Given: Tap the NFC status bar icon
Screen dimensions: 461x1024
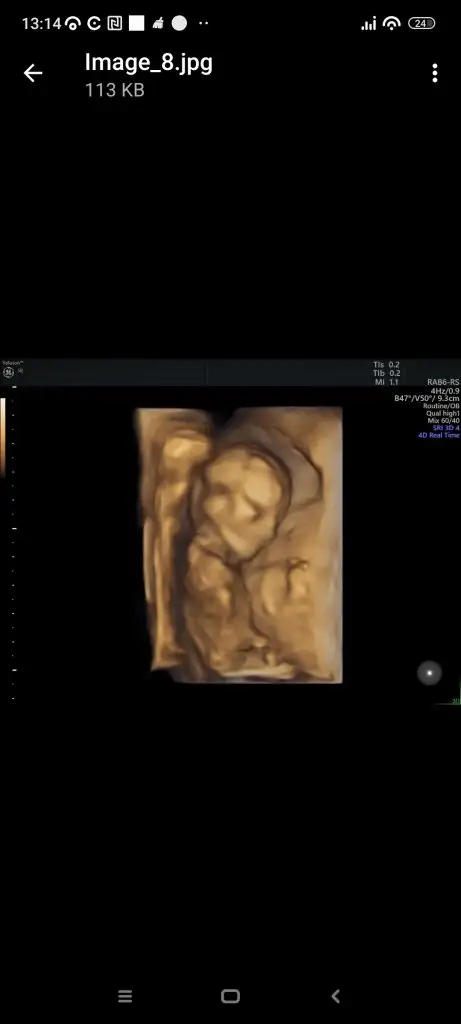Looking at the screenshot, I should pyautogui.click(x=114, y=24).
